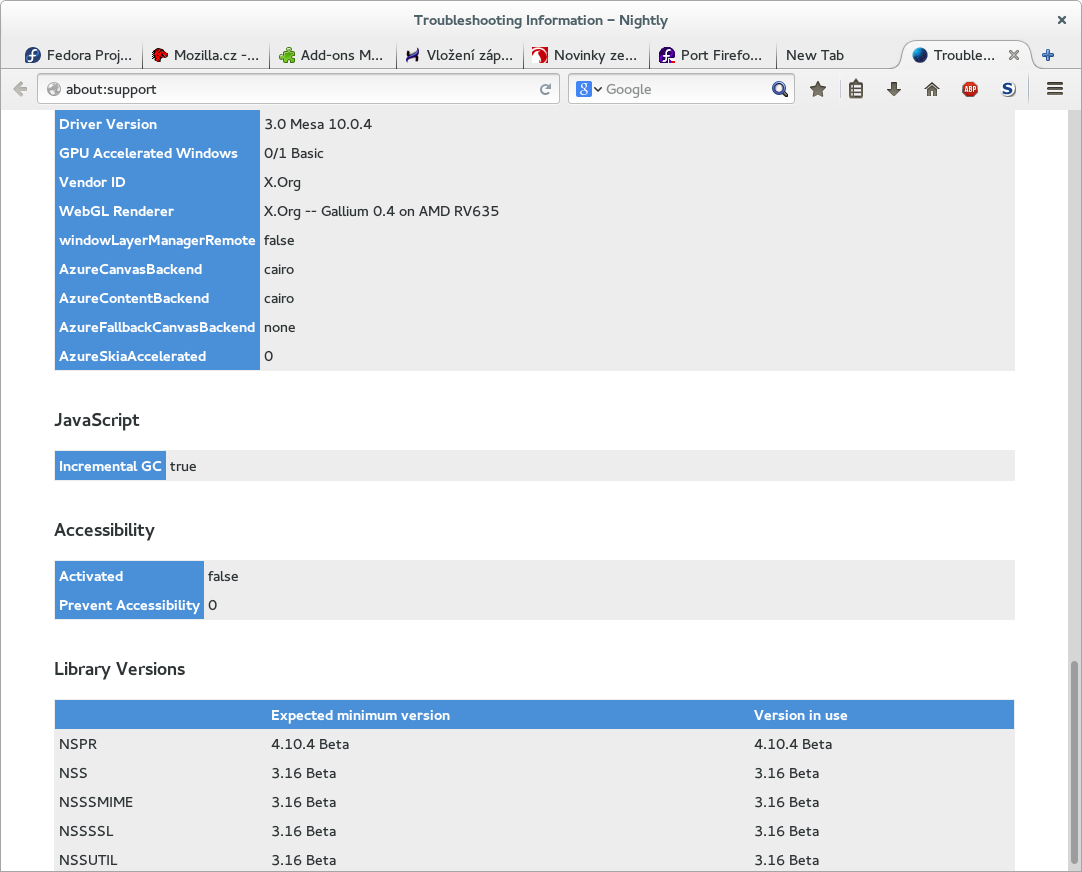Show bookmarks list icon
This screenshot has height=872, width=1082.
click(856, 89)
